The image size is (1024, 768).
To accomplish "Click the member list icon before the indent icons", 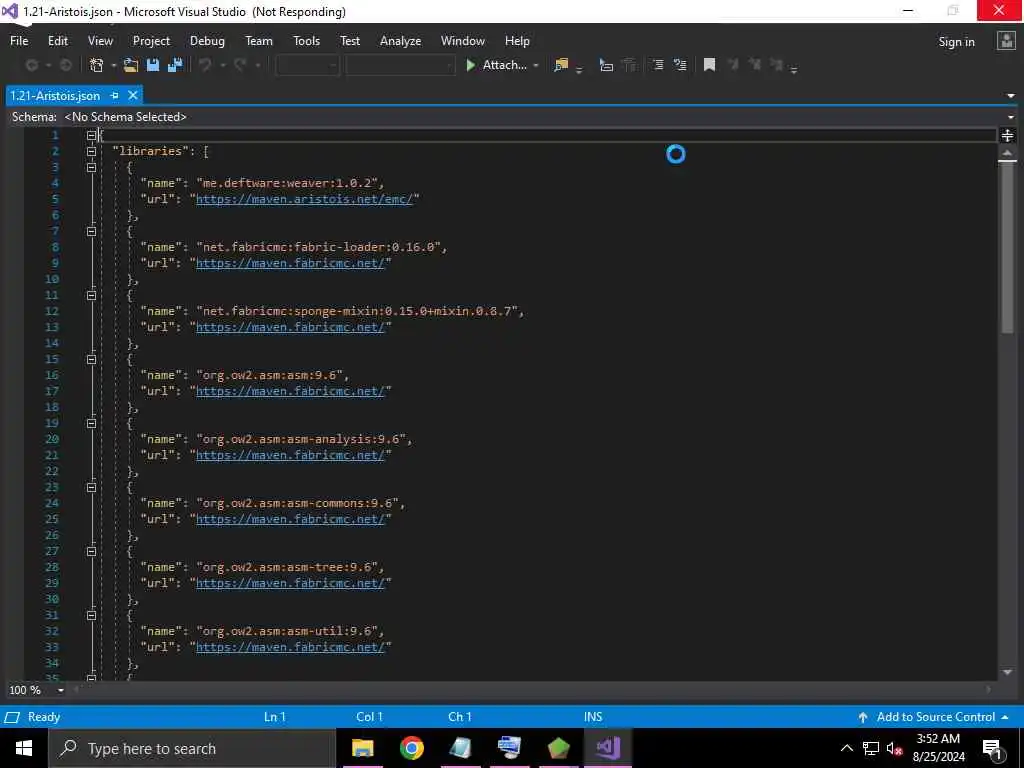I will click(x=606, y=65).
